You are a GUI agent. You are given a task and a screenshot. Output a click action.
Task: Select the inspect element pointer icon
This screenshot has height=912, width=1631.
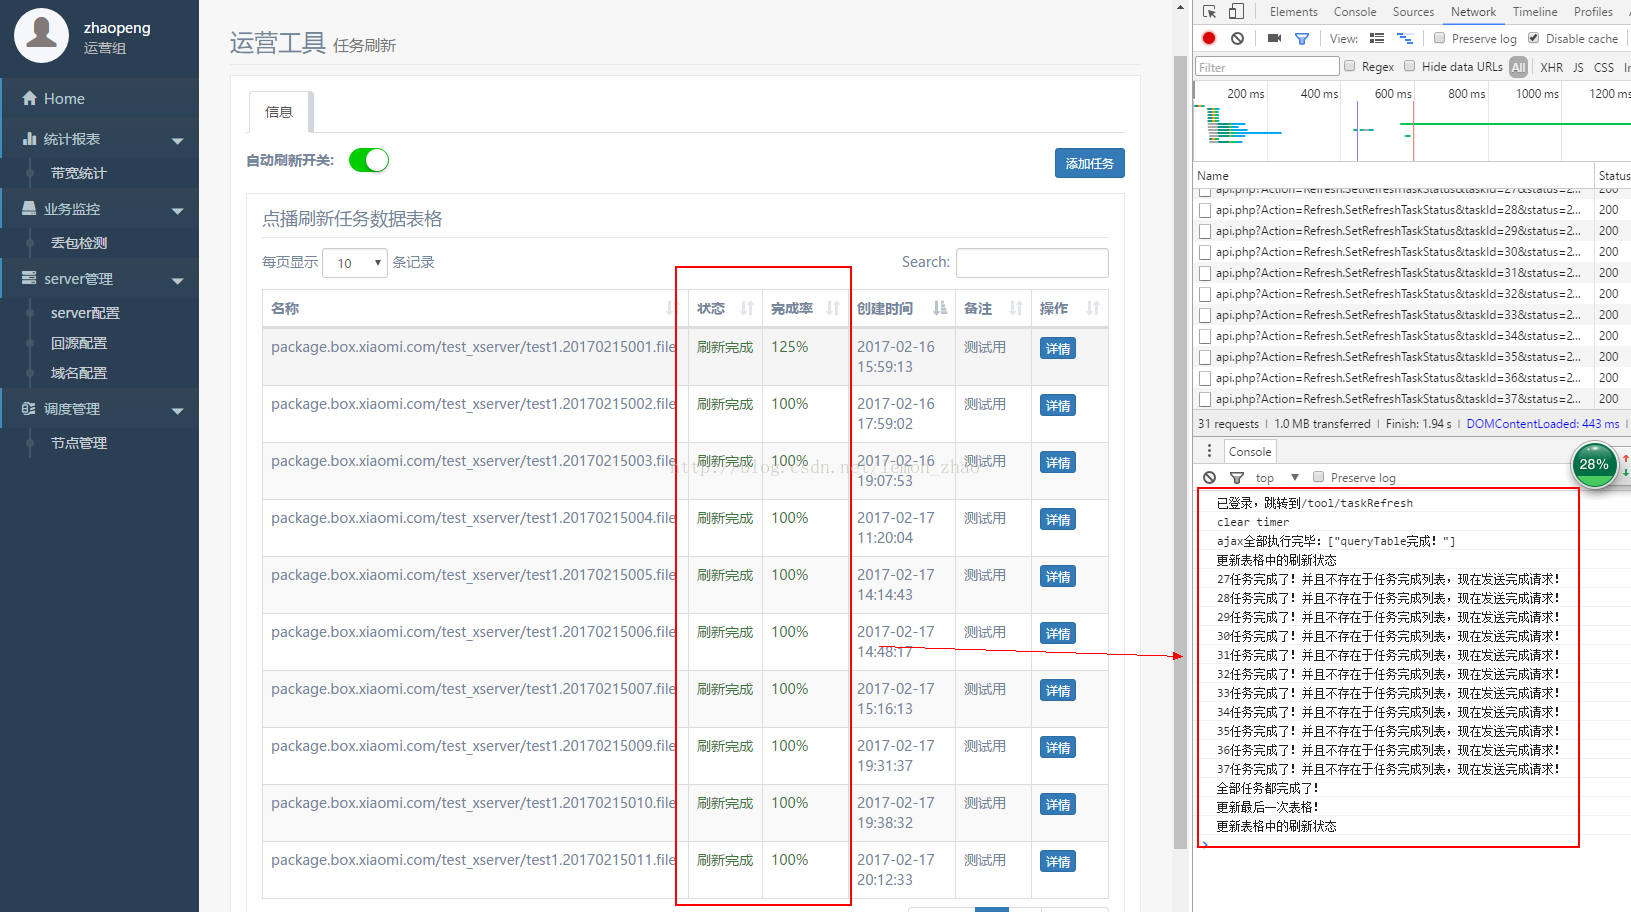click(x=1210, y=11)
